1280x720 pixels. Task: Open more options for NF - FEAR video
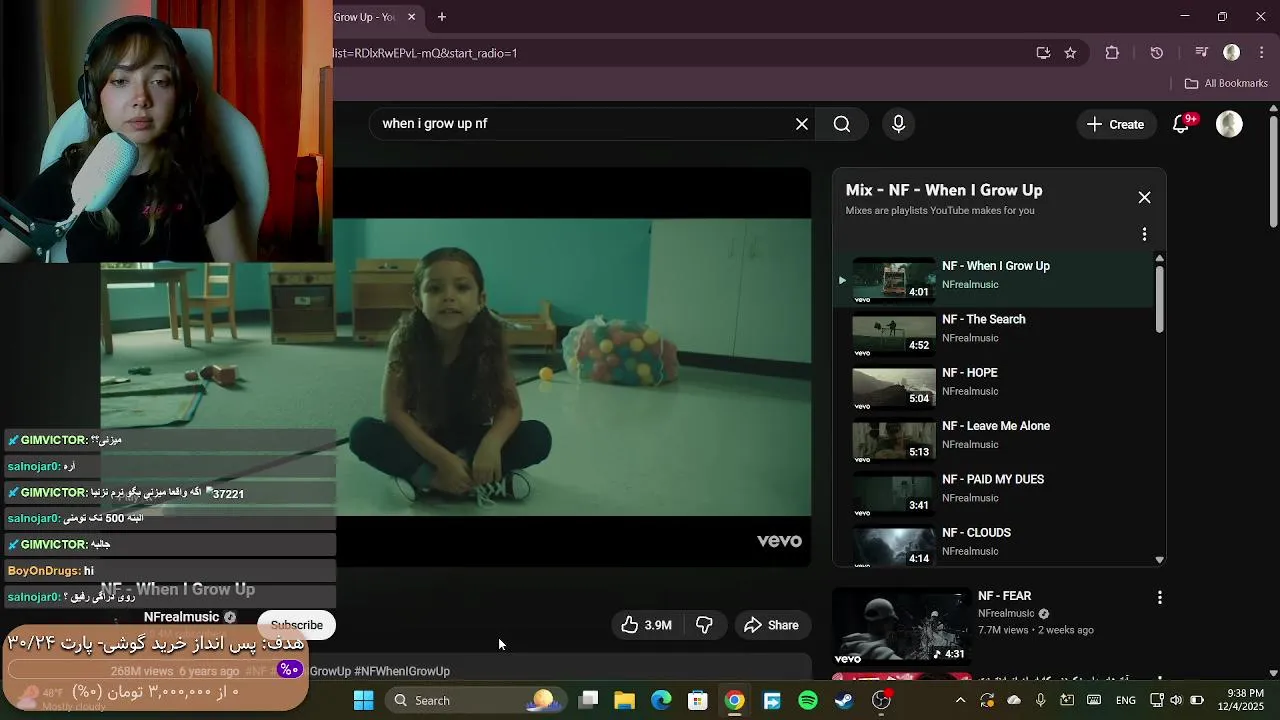pyautogui.click(x=1159, y=598)
